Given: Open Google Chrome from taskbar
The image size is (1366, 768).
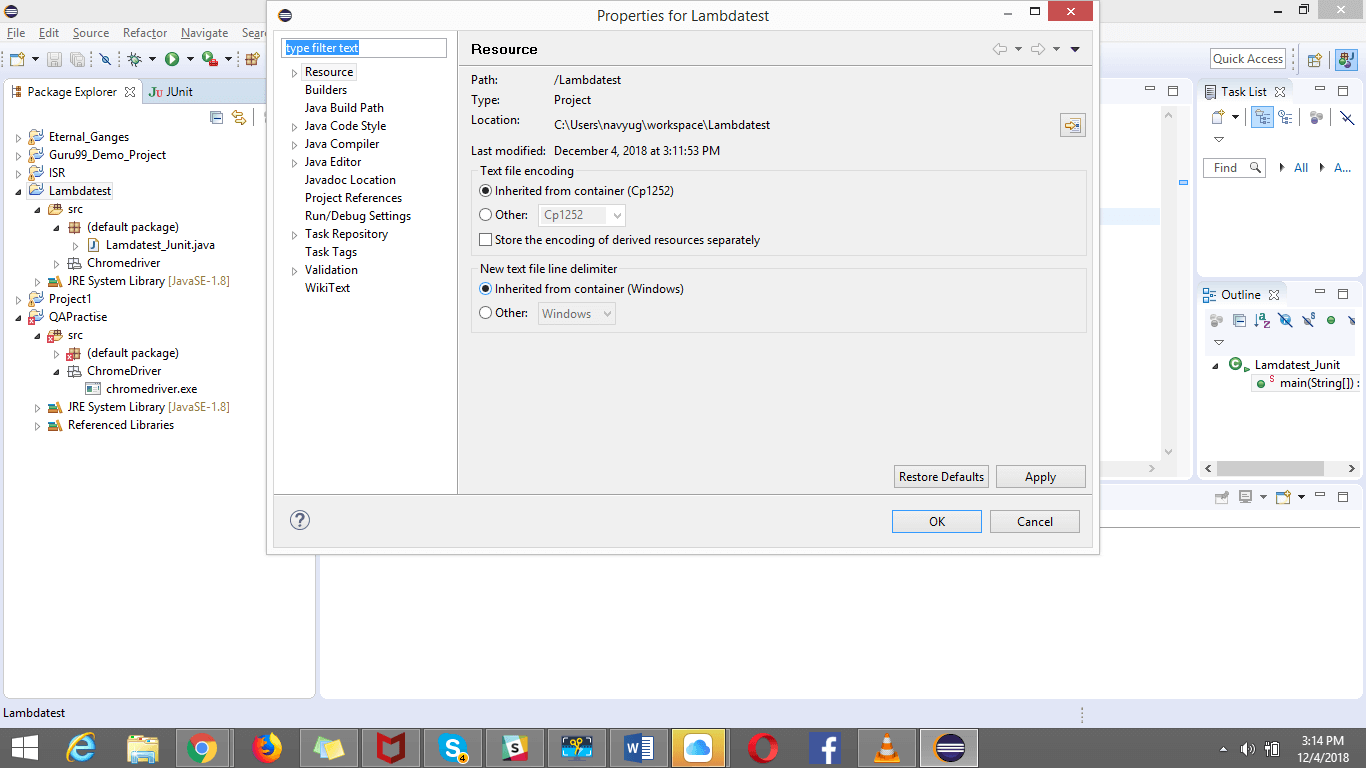Looking at the screenshot, I should click(202, 748).
